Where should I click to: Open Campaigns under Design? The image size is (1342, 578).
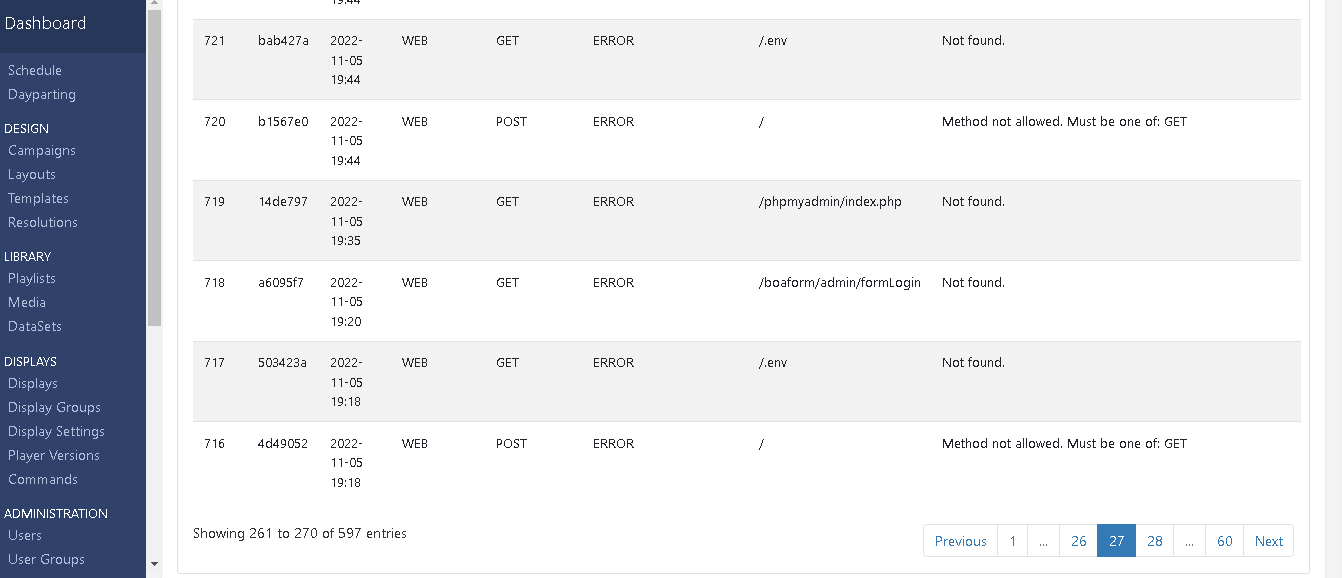tap(42, 150)
